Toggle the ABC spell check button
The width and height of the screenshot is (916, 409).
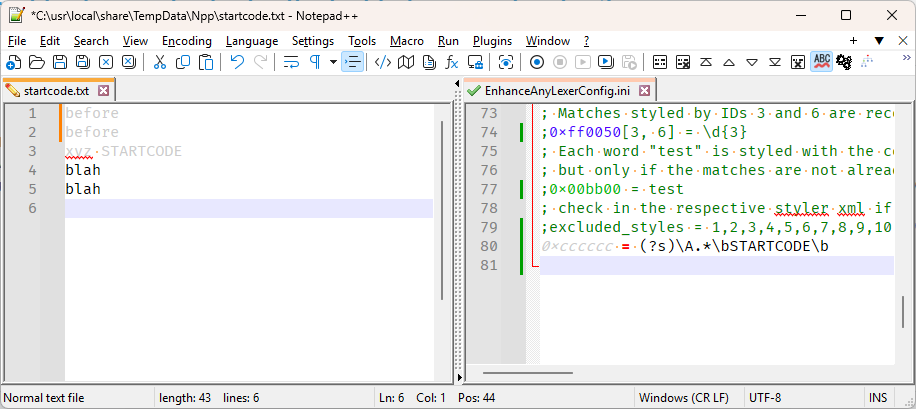(x=821, y=62)
